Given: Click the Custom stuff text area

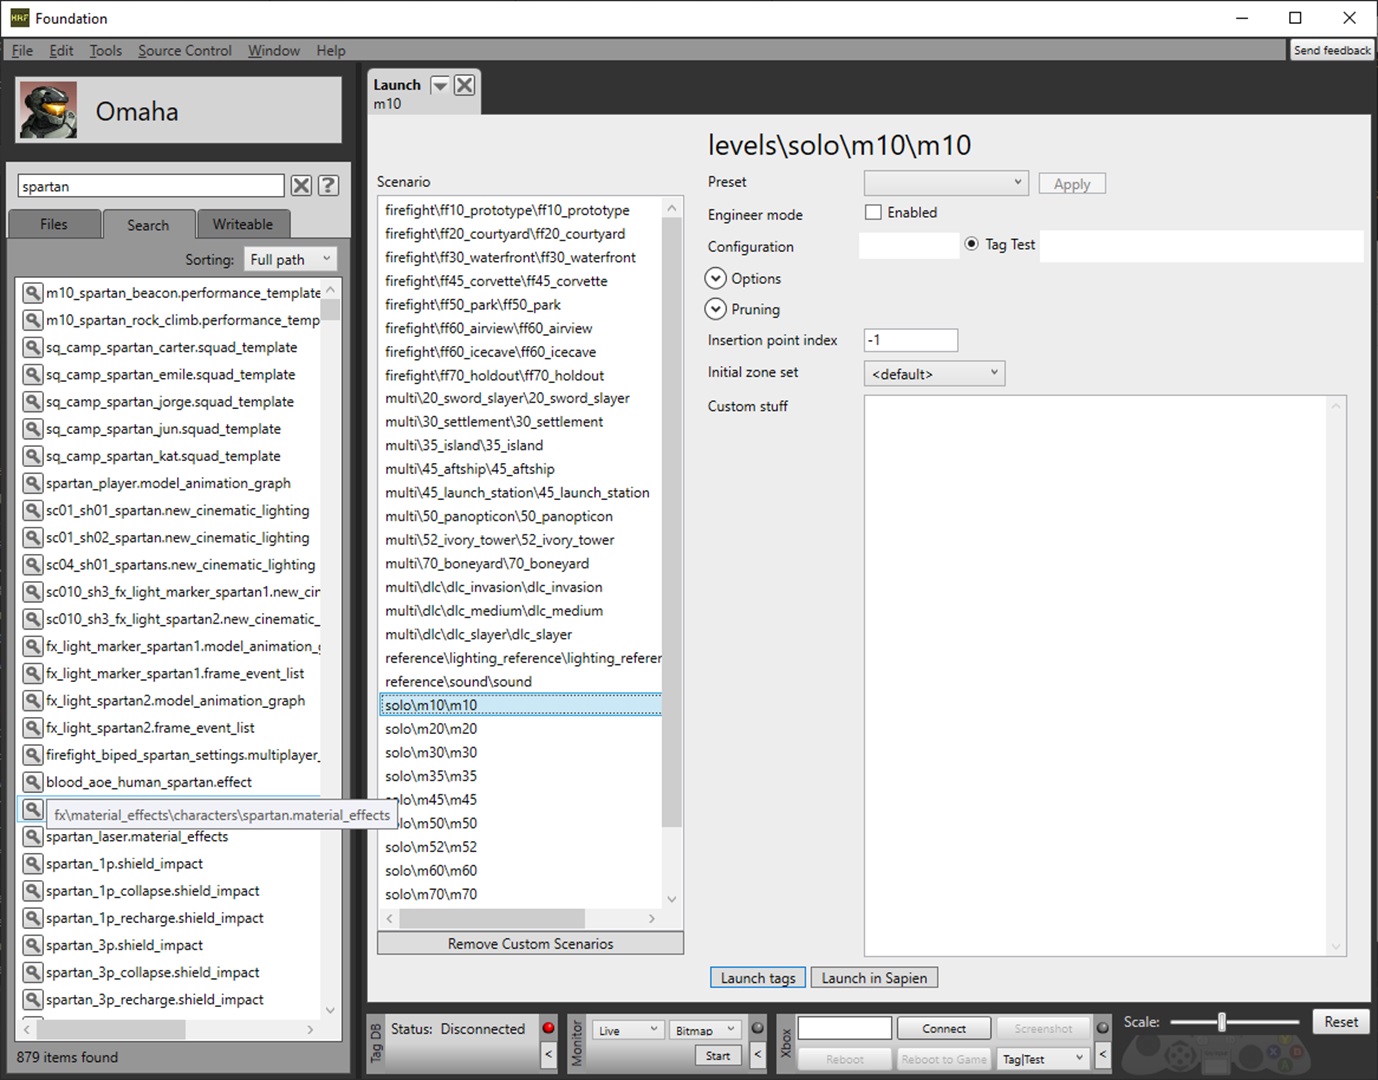Looking at the screenshot, I should 1105,675.
